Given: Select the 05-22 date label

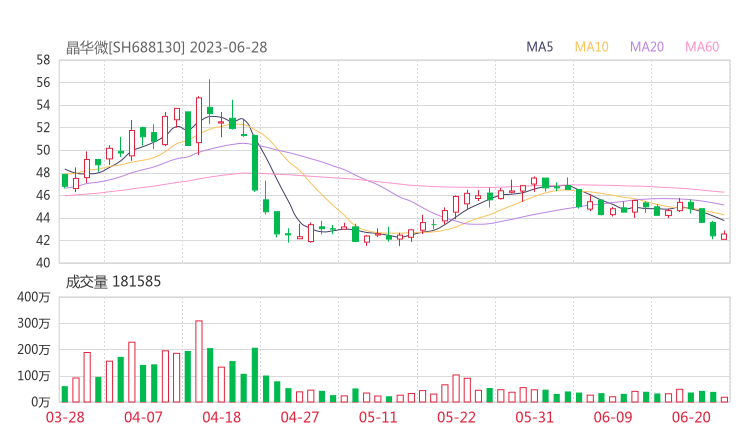Looking at the screenshot, I should [x=456, y=417].
